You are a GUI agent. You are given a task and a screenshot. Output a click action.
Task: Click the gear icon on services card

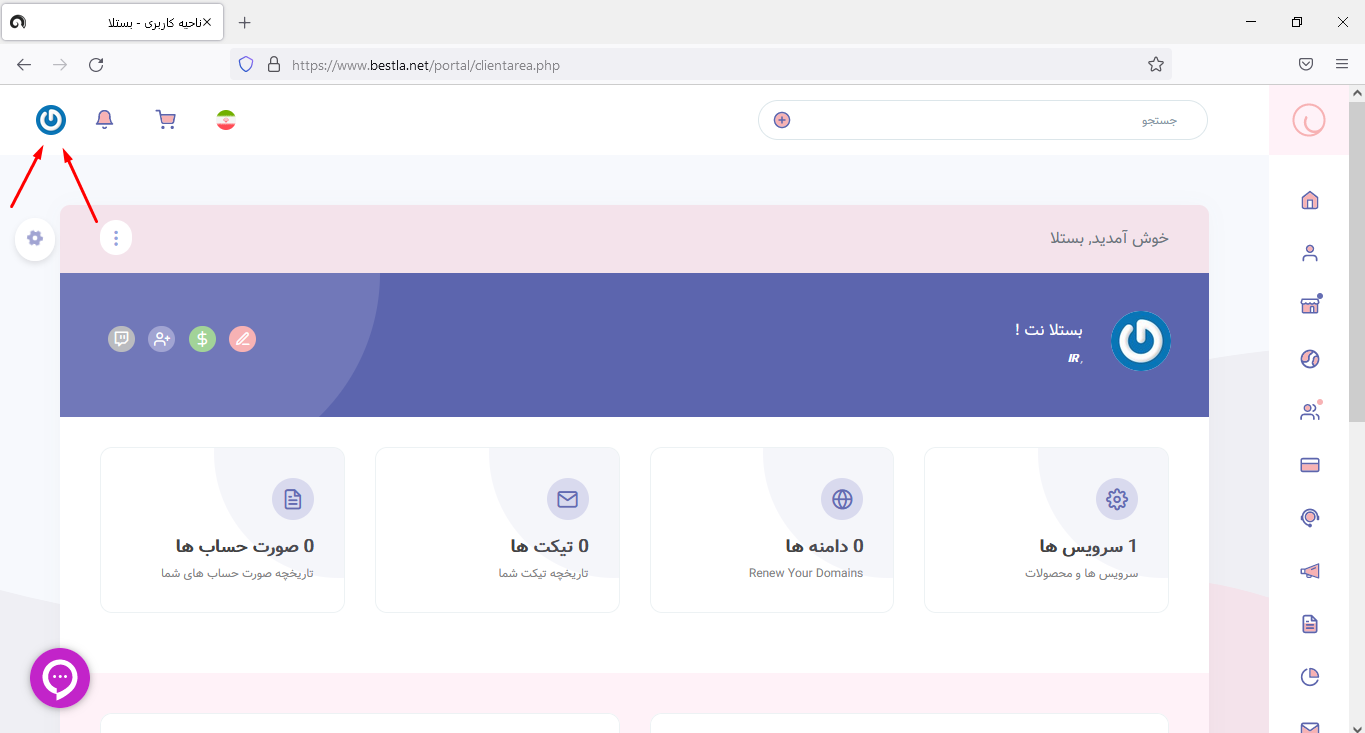pos(1117,499)
